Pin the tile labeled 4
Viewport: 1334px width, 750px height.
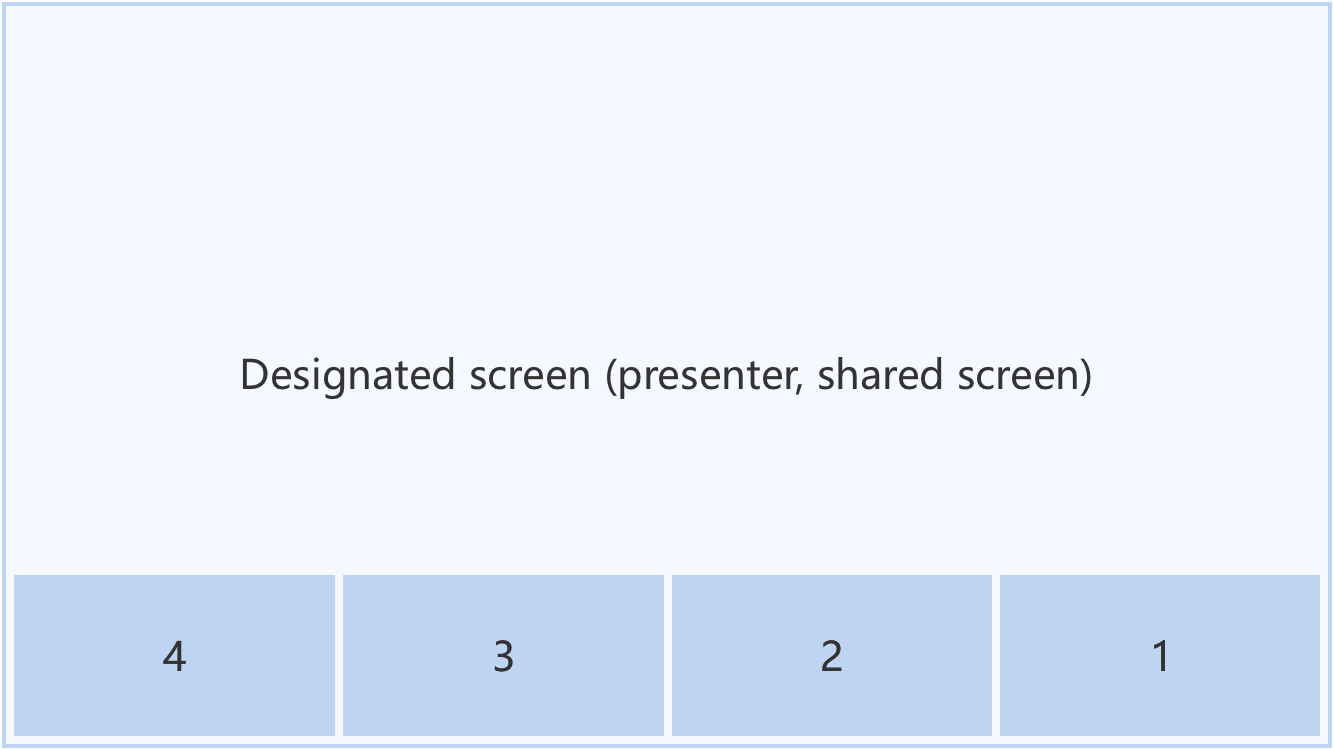(x=174, y=655)
